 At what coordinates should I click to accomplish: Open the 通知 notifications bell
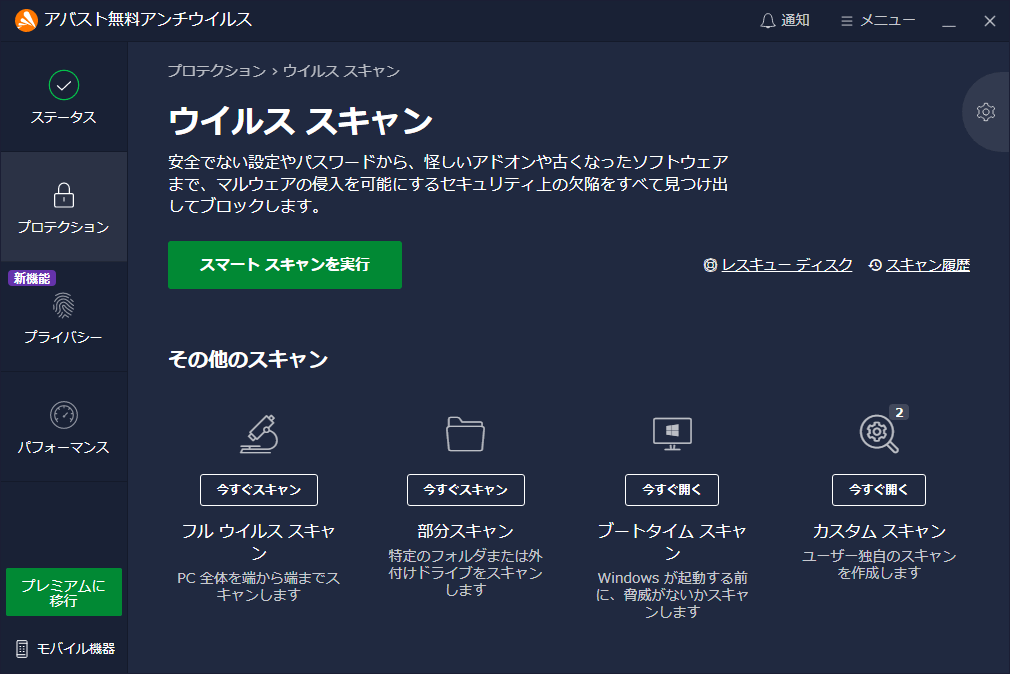[x=785, y=21]
